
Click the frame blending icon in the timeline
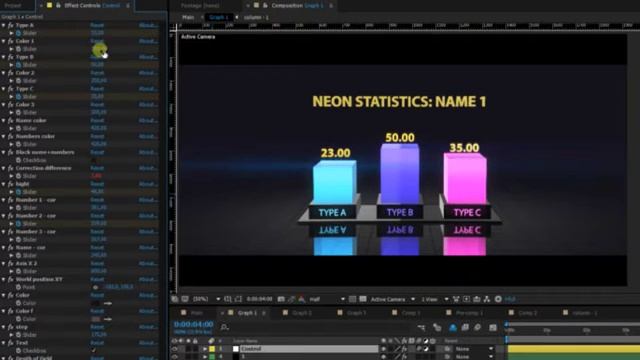(x=465, y=327)
